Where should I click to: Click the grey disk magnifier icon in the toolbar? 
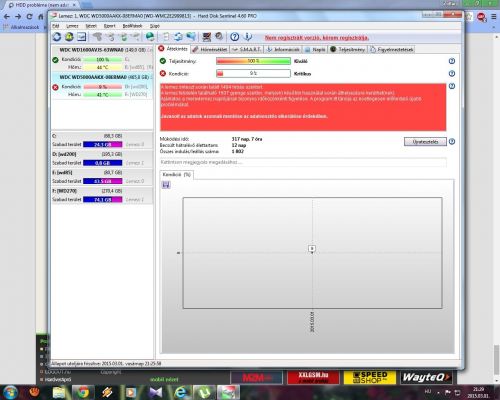219,36
